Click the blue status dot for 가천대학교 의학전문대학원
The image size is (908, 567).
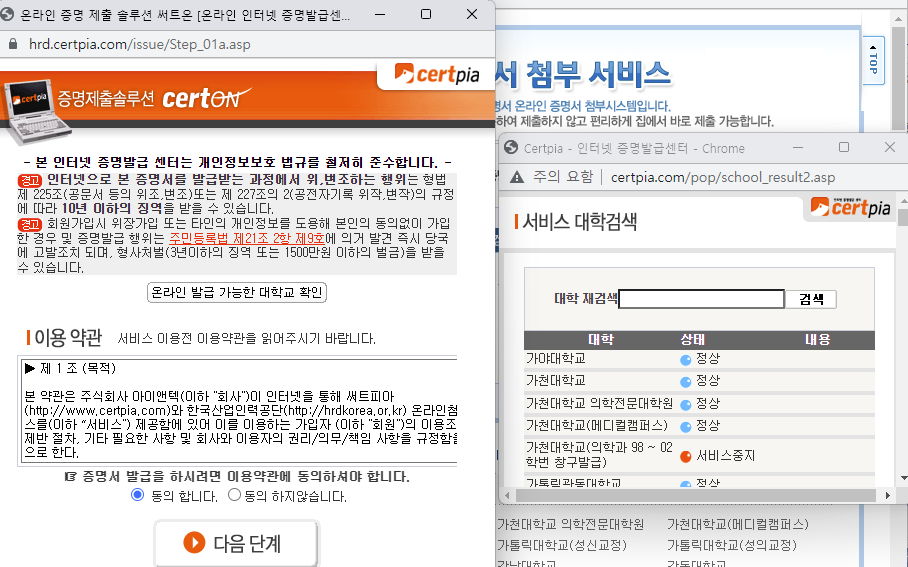point(686,404)
